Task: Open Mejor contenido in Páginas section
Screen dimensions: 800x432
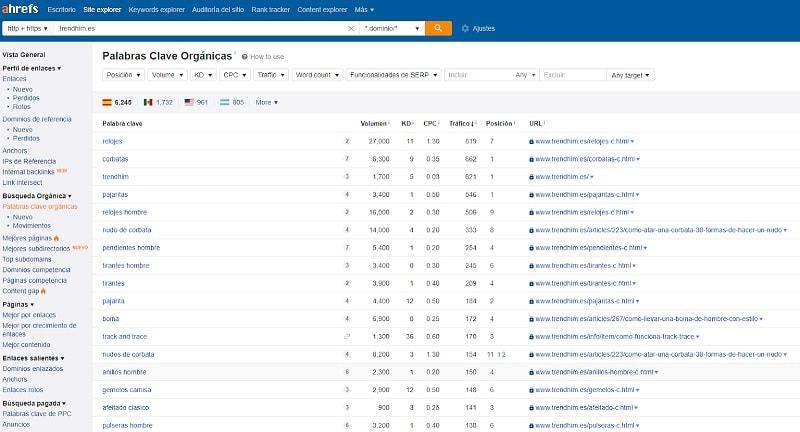Action: [x=26, y=345]
